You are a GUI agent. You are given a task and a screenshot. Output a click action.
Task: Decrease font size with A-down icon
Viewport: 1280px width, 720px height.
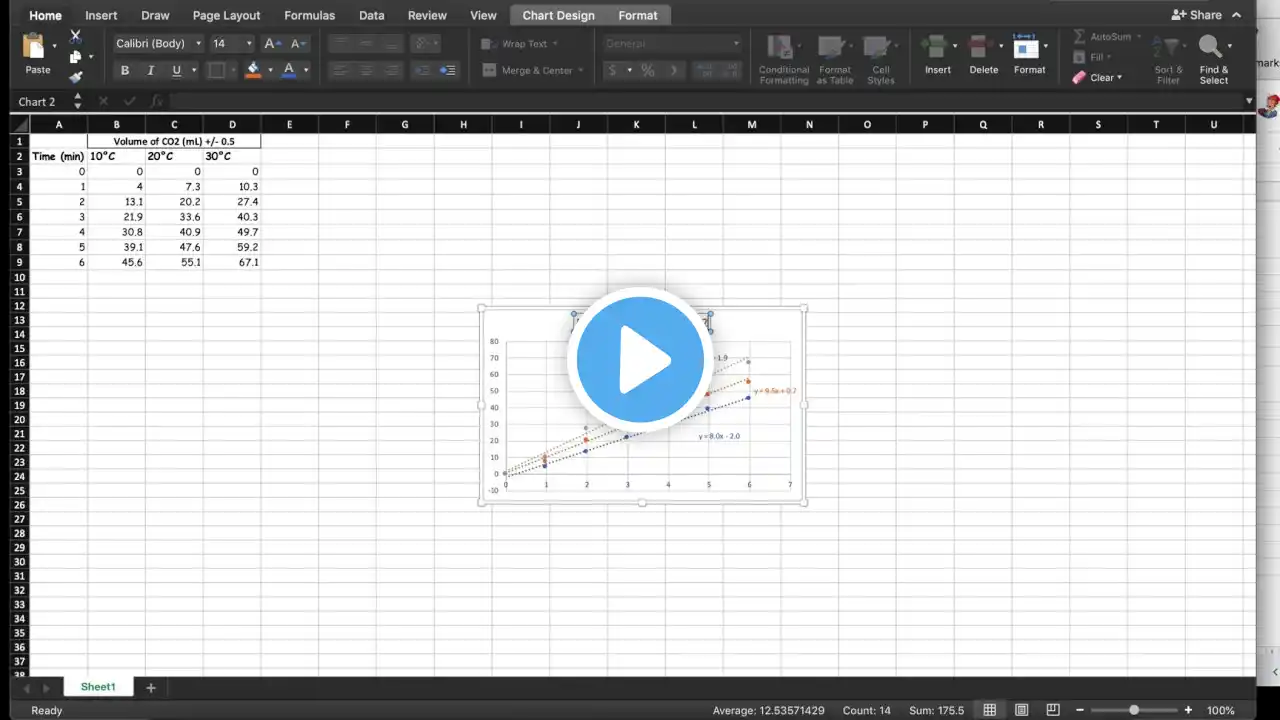point(298,44)
